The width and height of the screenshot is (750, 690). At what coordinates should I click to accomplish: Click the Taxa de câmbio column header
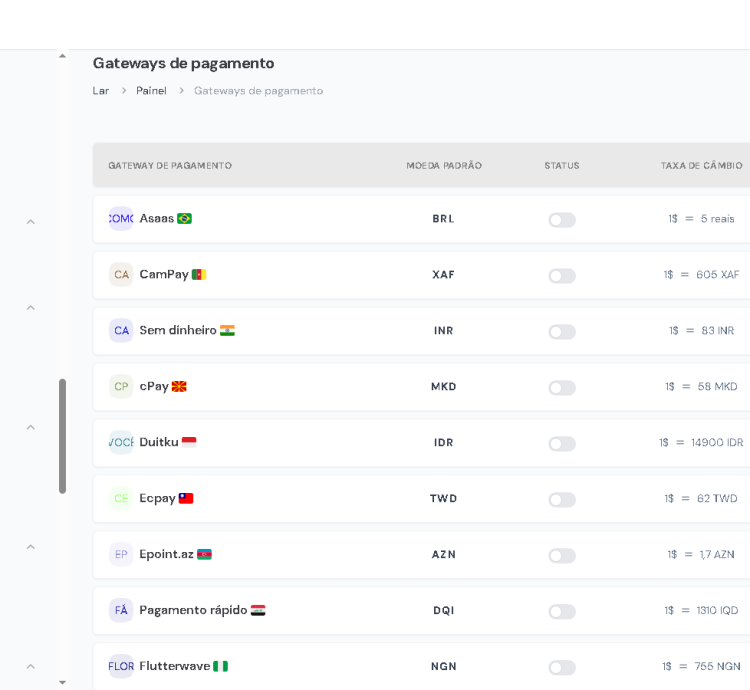(702, 165)
